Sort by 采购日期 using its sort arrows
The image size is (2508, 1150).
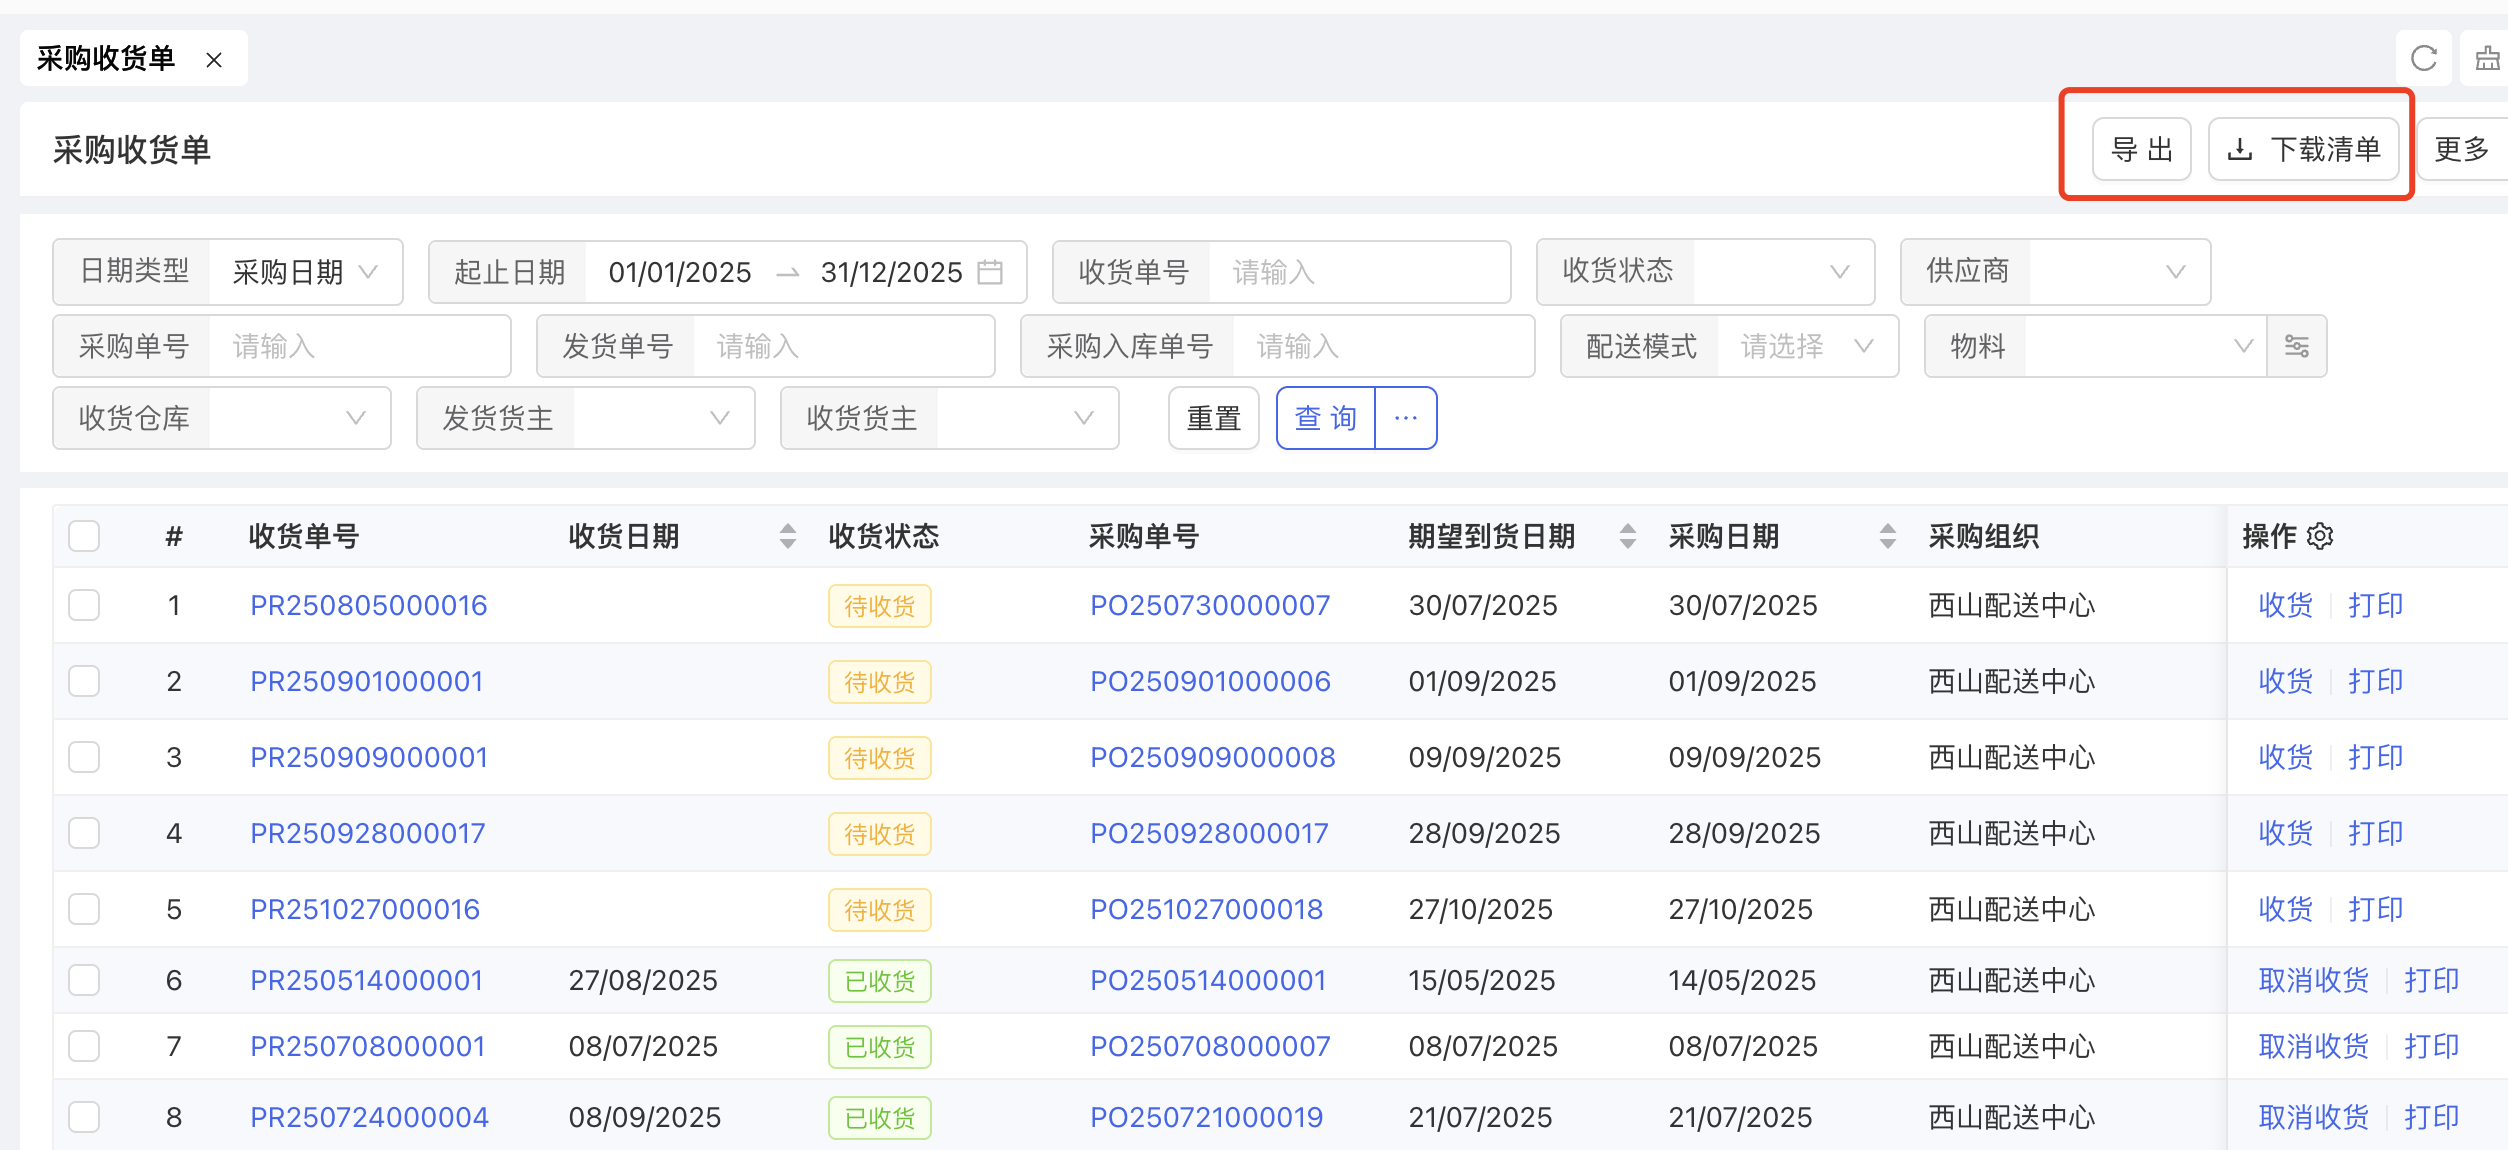pyautogui.click(x=1888, y=536)
